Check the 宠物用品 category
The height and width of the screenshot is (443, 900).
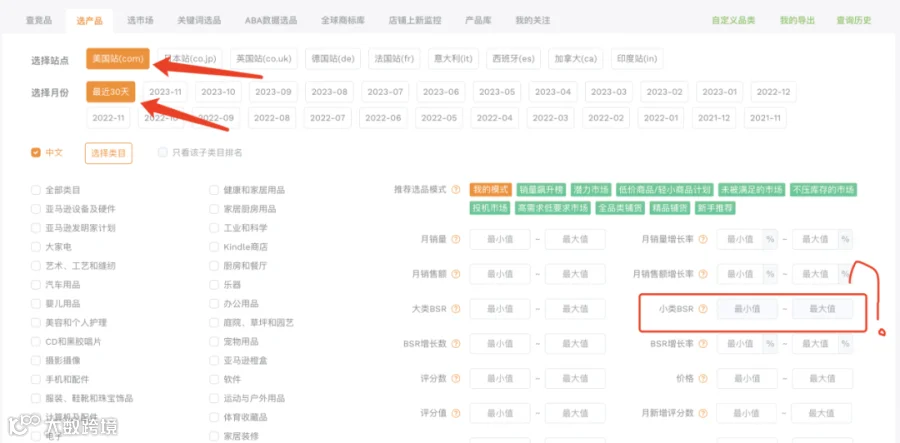pos(214,341)
